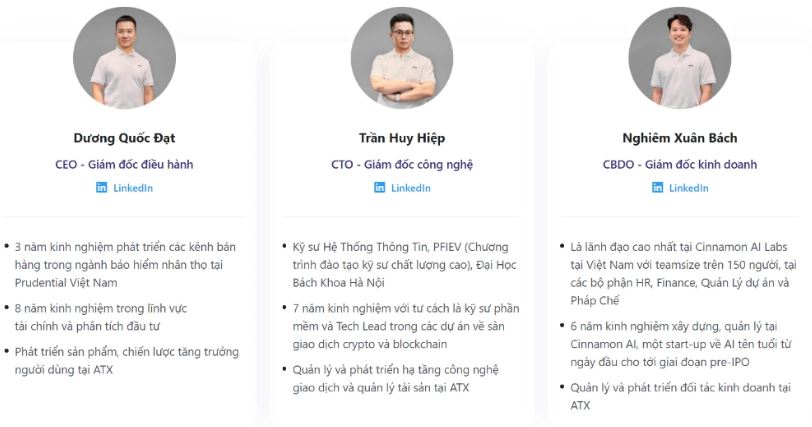Open the LinkedIn text link in the CEO card

pyautogui.click(x=133, y=188)
